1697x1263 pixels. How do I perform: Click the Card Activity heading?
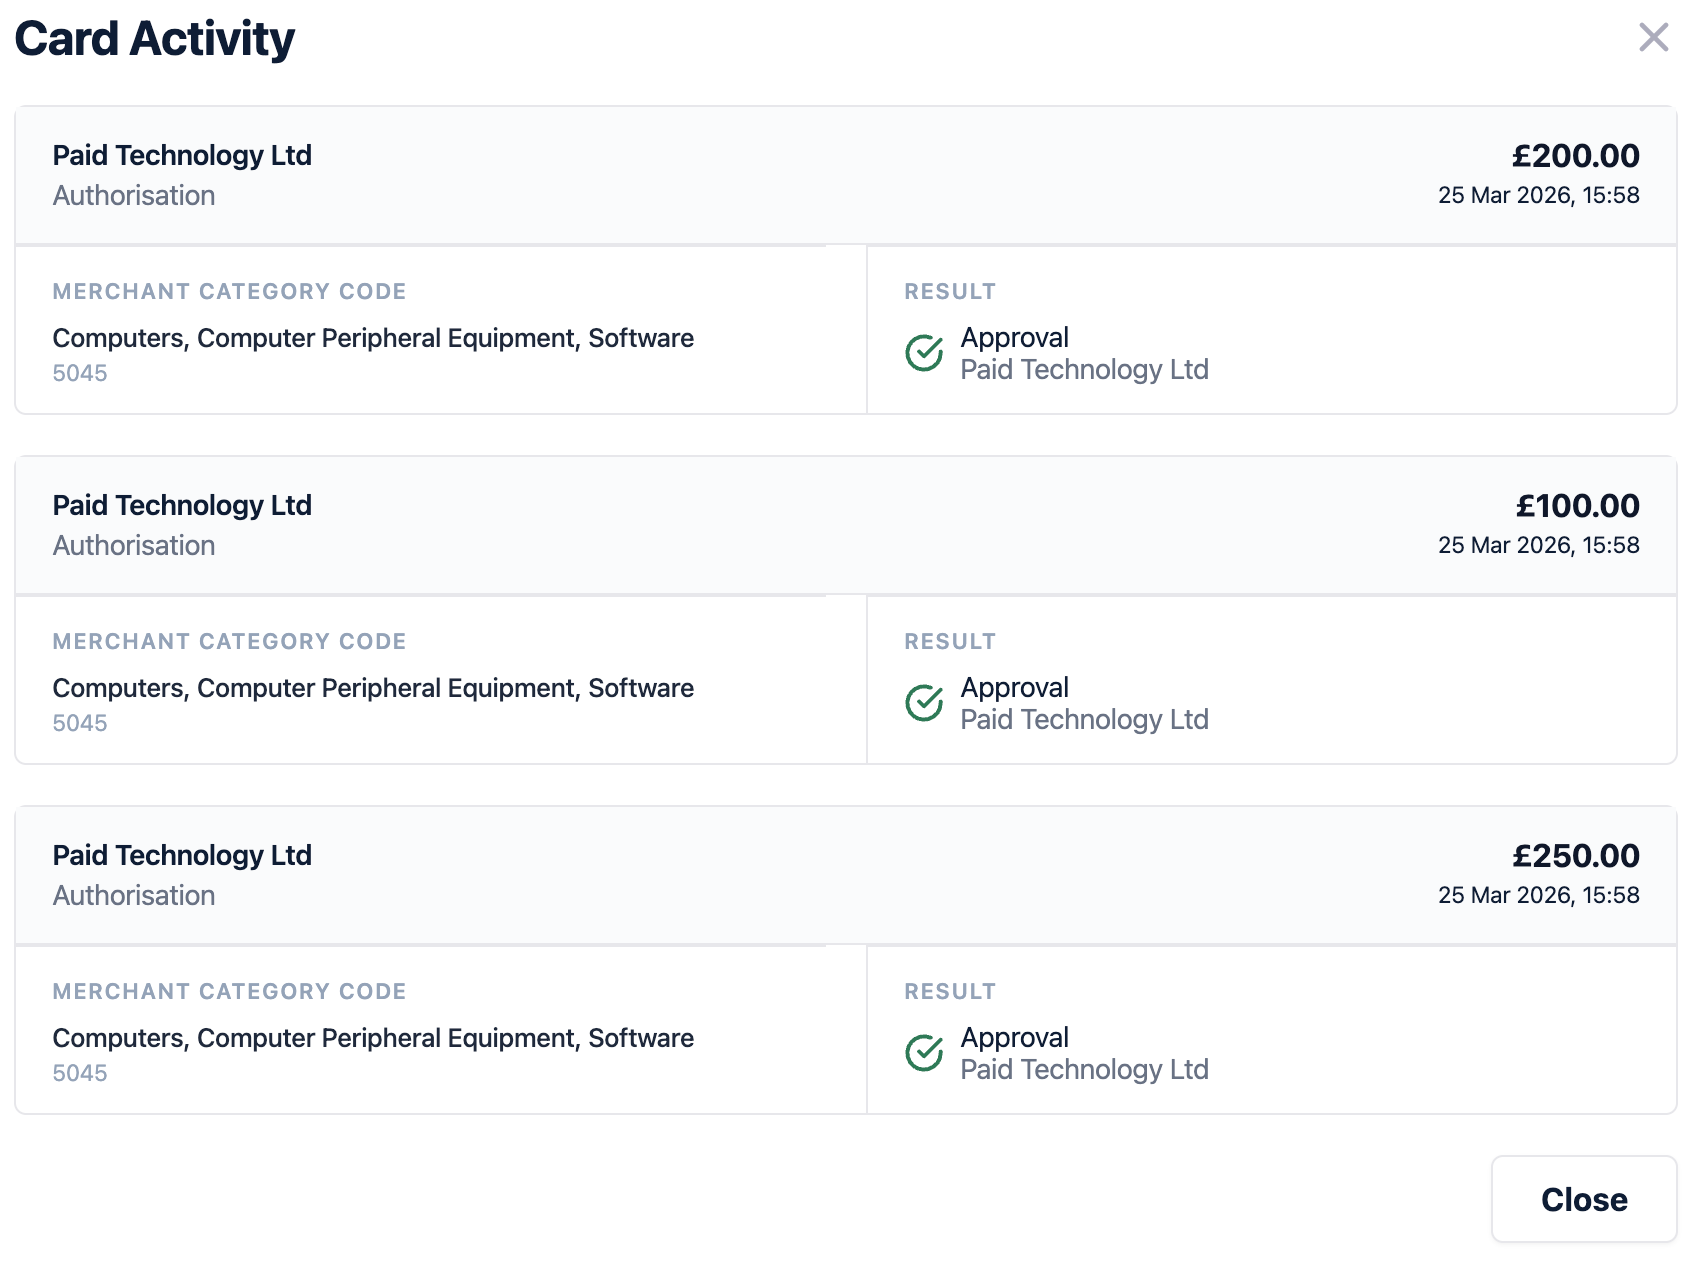(155, 40)
